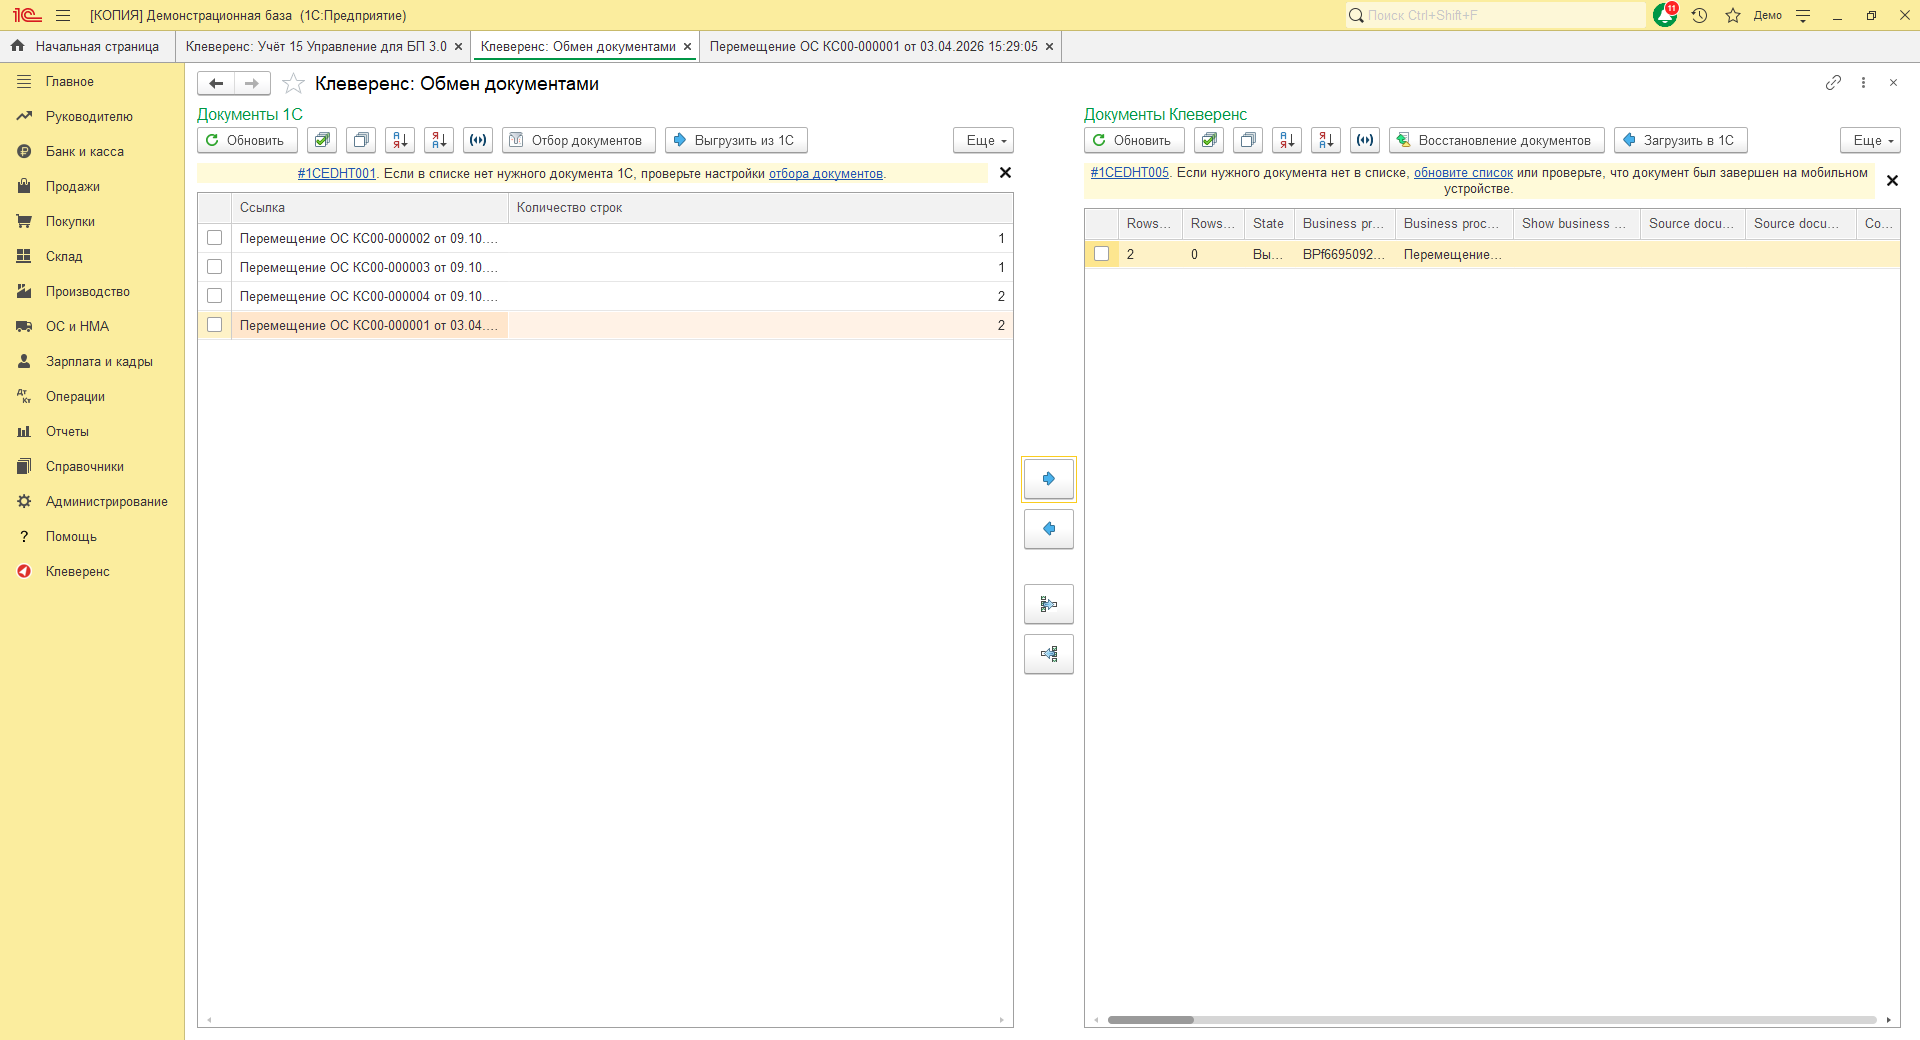
Task: Click check-all icon in Документы 1С toolbar
Action: click(x=322, y=141)
